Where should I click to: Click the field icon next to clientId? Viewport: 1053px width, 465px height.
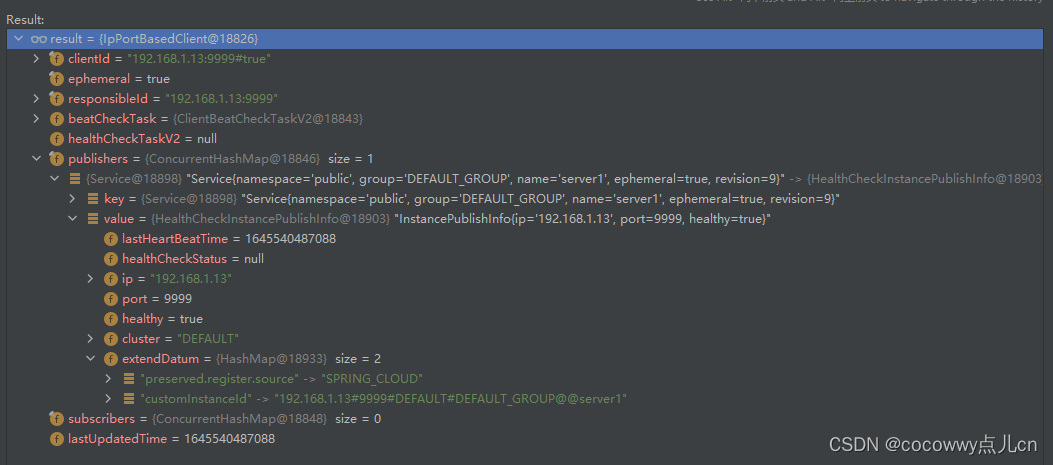tap(57, 59)
